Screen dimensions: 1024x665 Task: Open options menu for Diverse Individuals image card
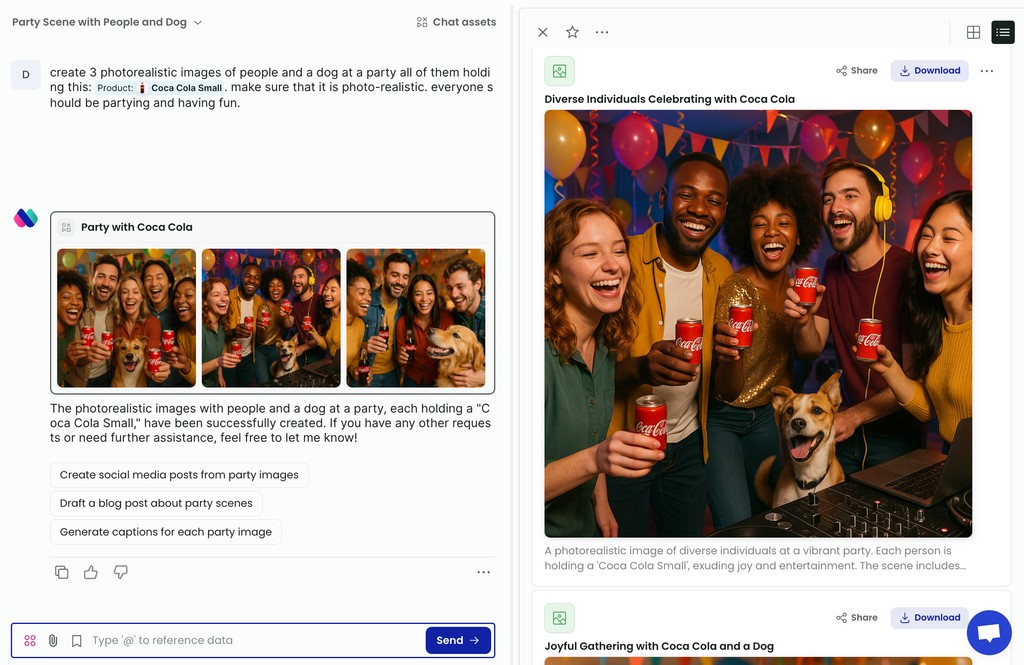(x=987, y=71)
